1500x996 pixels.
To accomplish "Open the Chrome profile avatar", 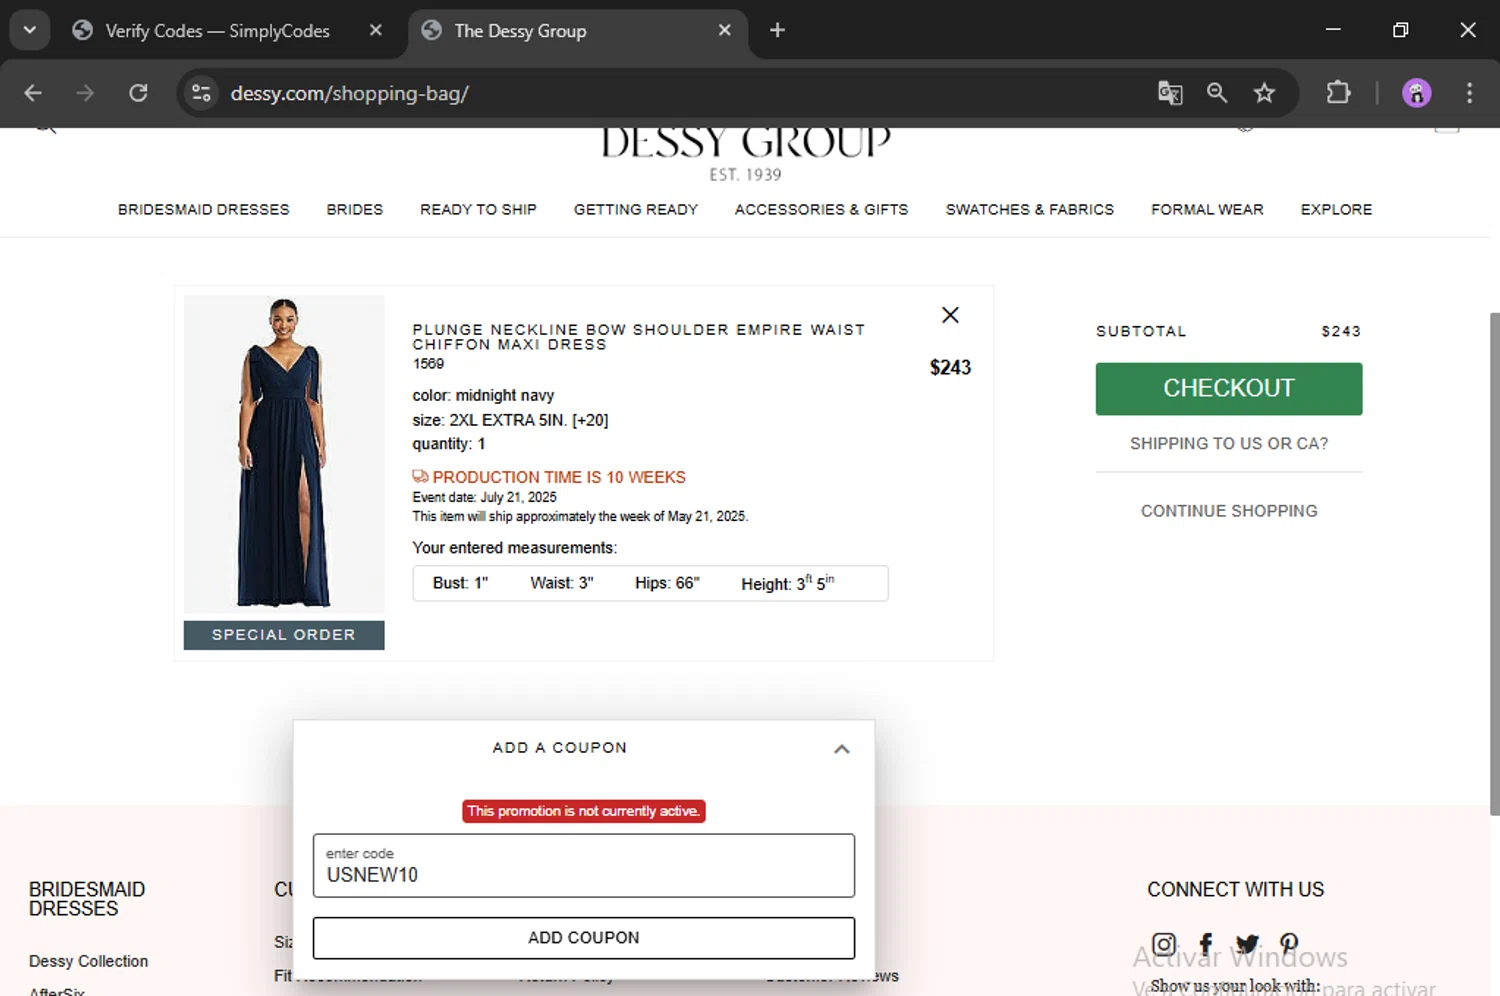I will point(1416,93).
